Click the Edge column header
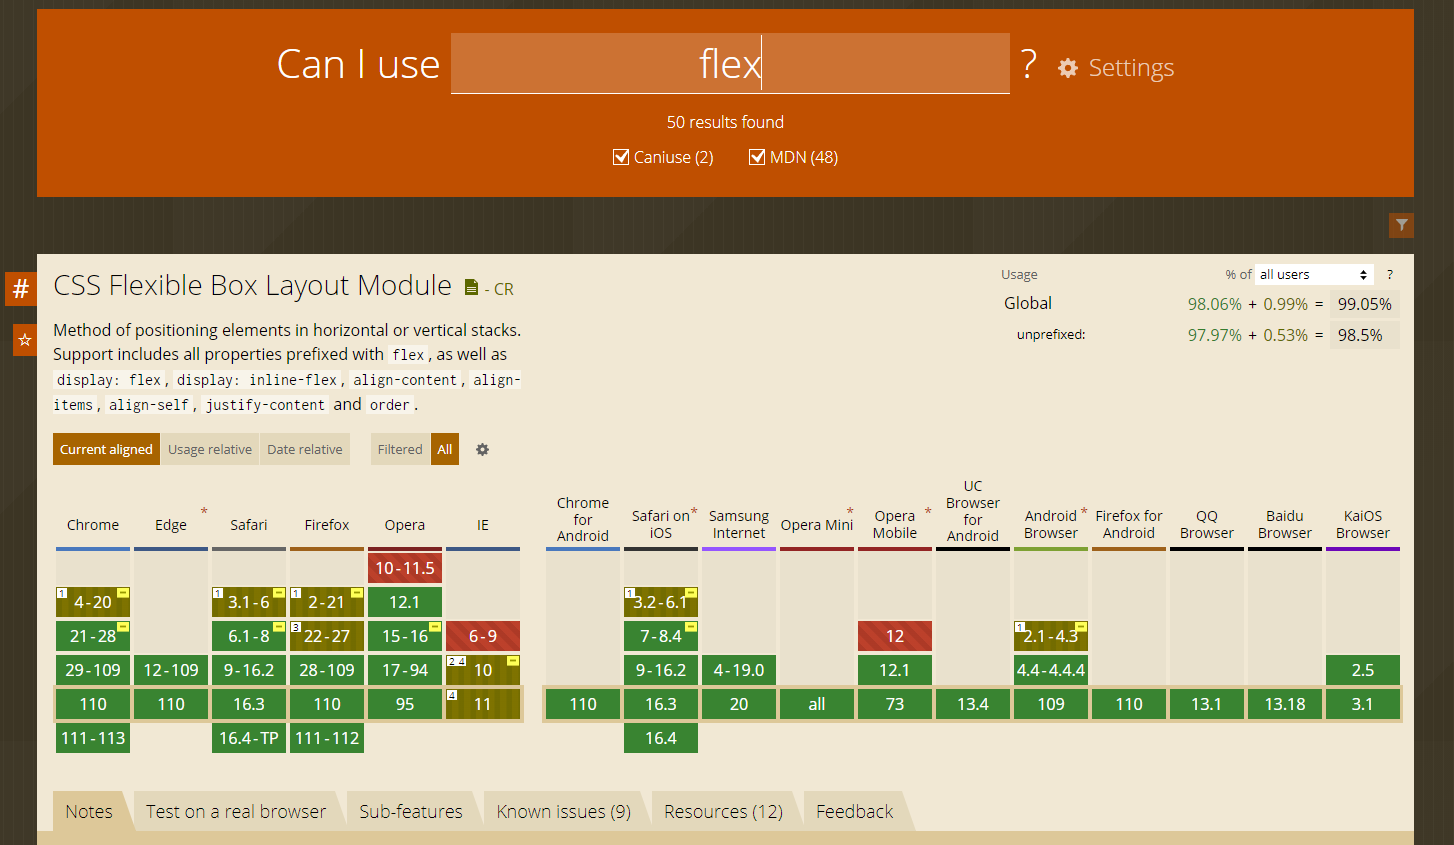This screenshot has width=1454, height=845. (171, 525)
